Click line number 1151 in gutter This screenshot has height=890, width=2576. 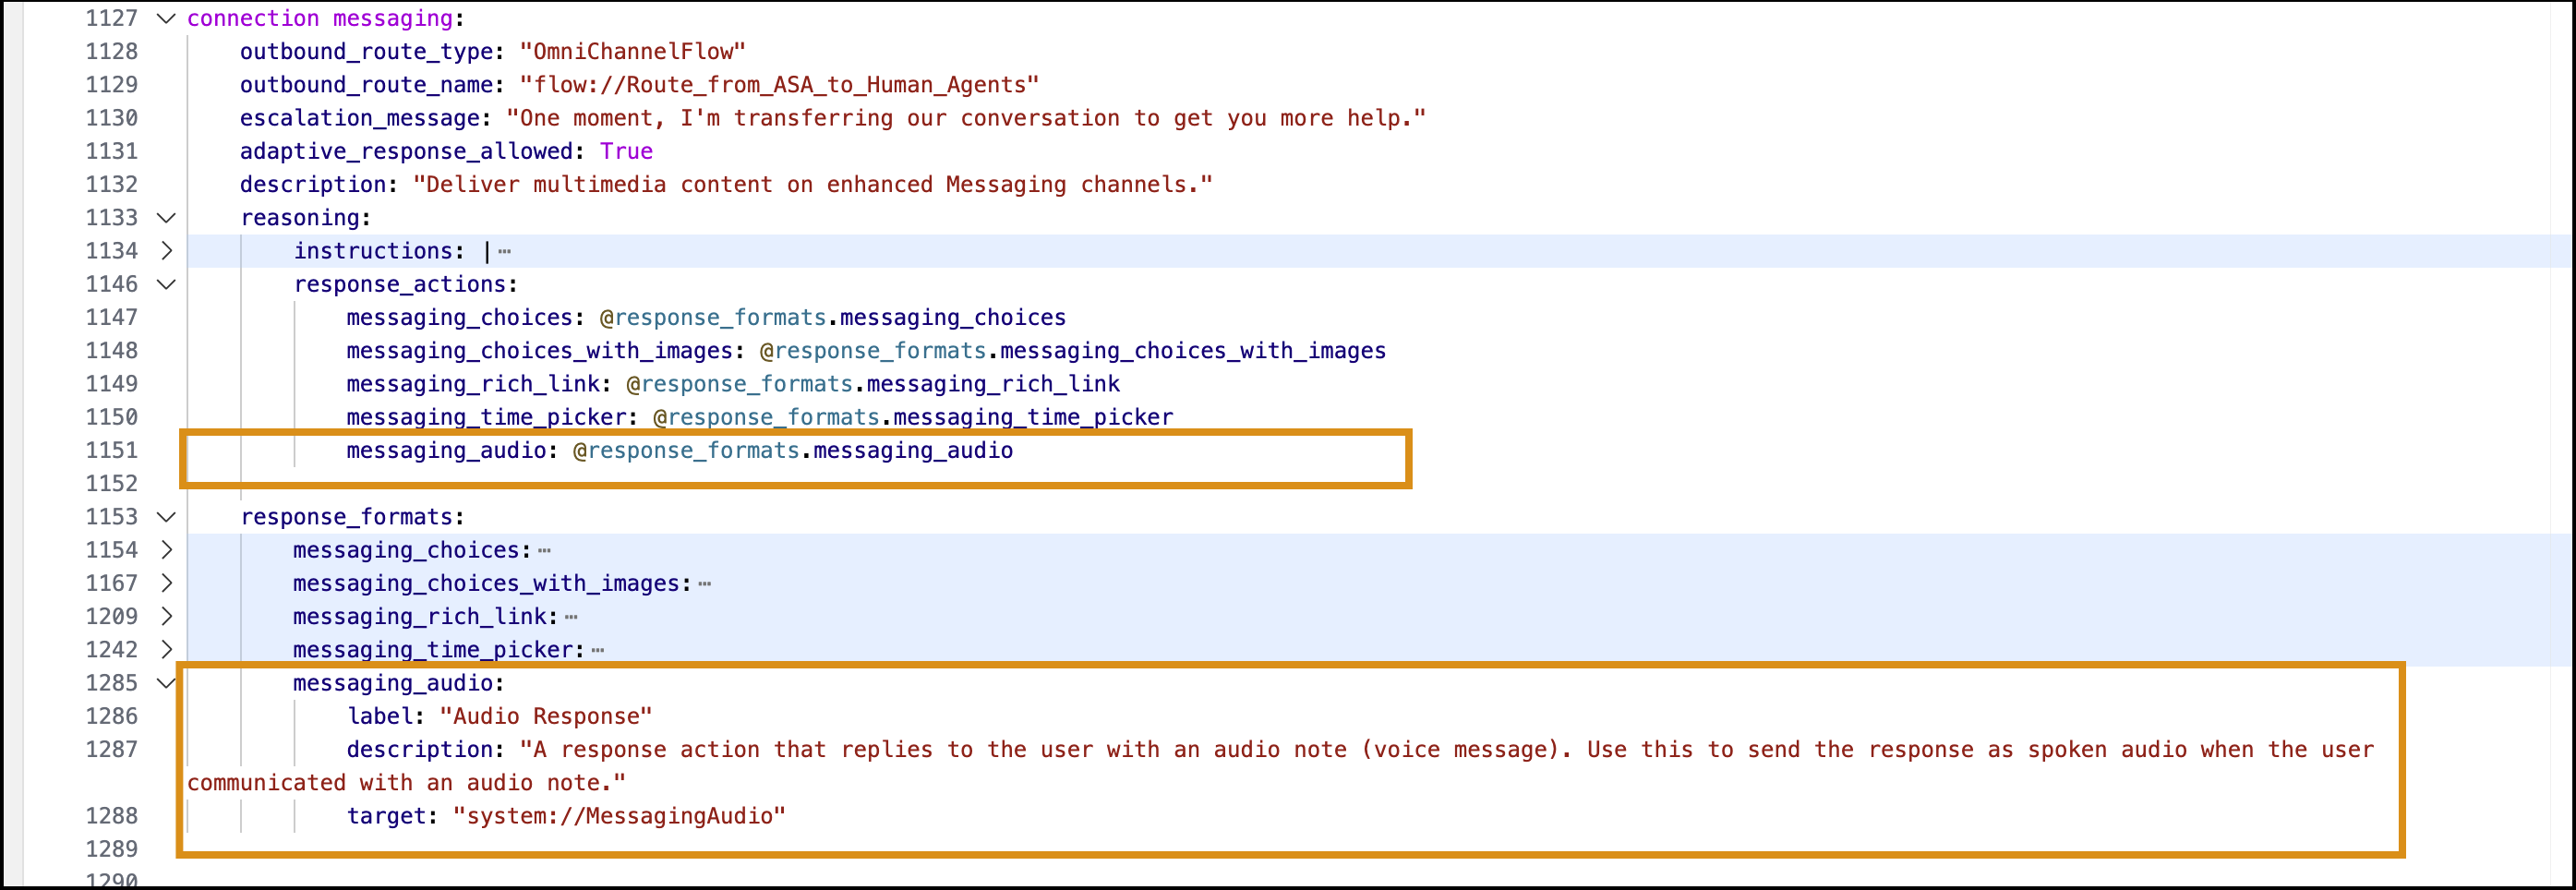pyautogui.click(x=111, y=450)
